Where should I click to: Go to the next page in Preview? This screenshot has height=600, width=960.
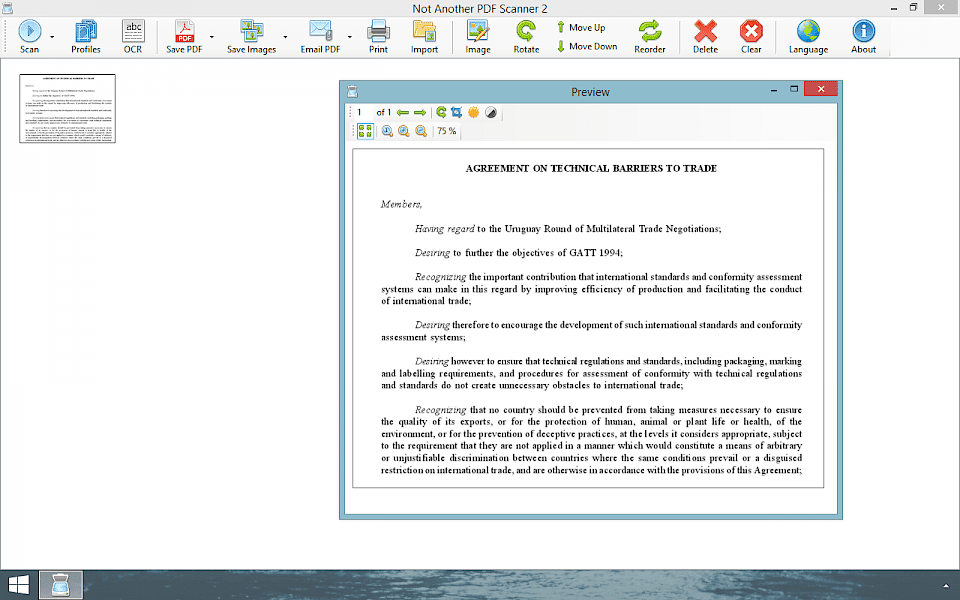[x=420, y=113]
